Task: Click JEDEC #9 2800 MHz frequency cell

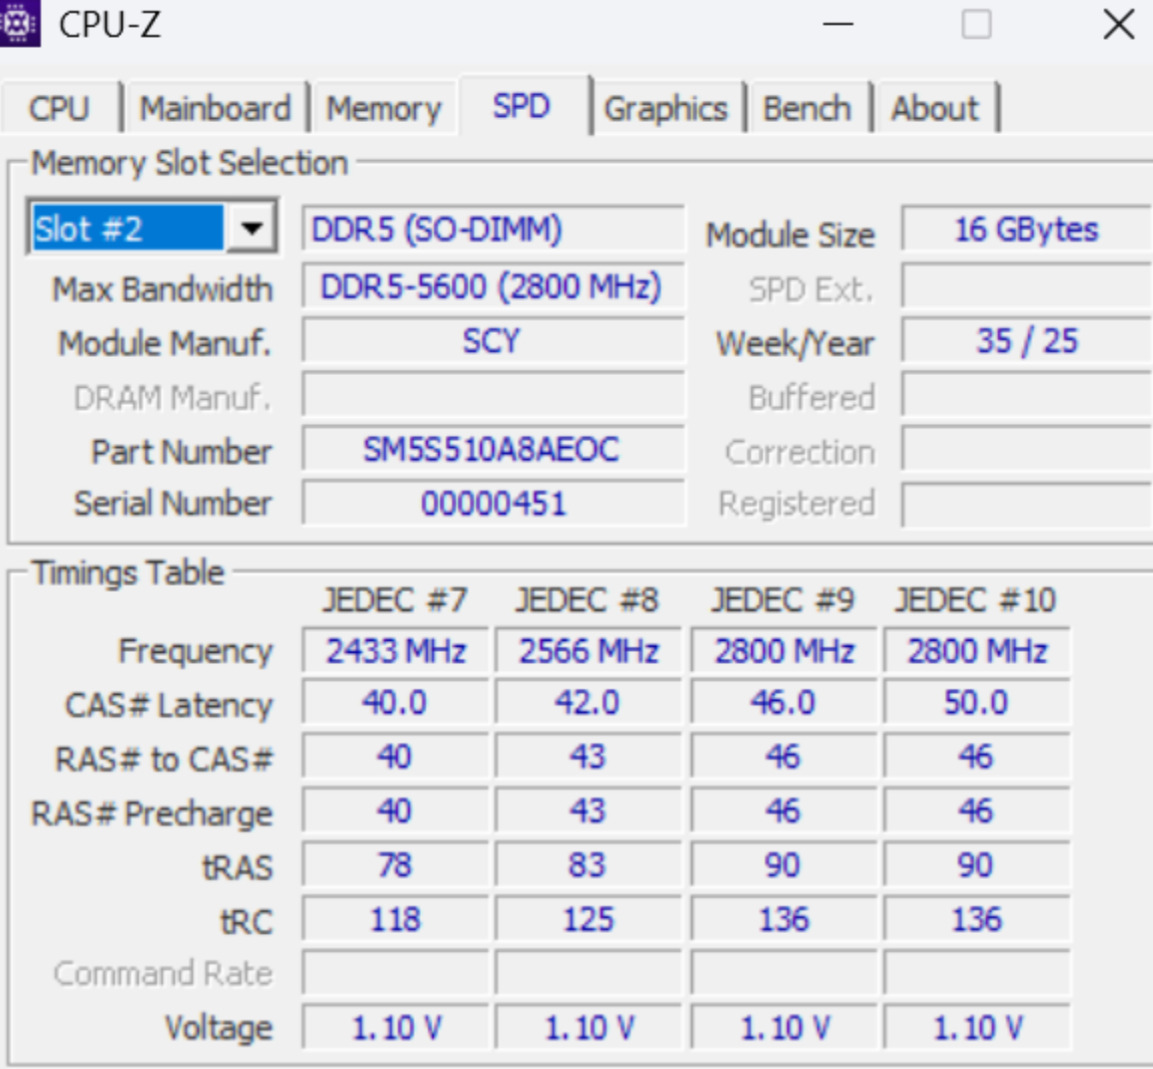Action: [784, 651]
